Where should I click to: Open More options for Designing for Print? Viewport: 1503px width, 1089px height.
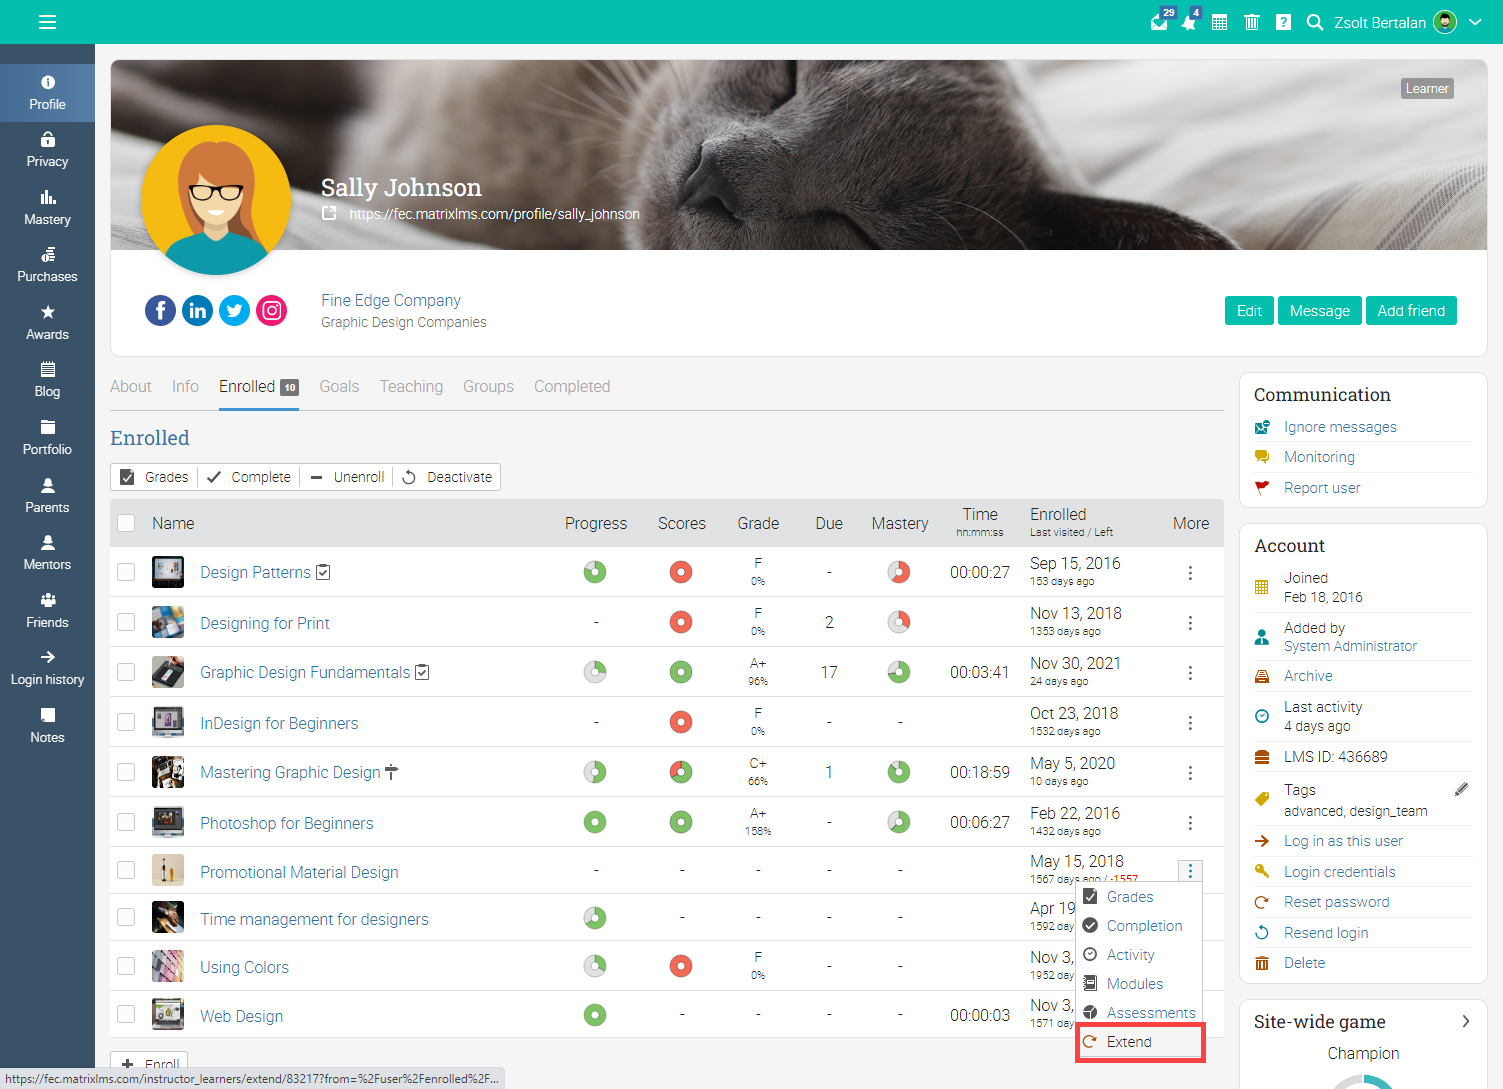[x=1190, y=623]
